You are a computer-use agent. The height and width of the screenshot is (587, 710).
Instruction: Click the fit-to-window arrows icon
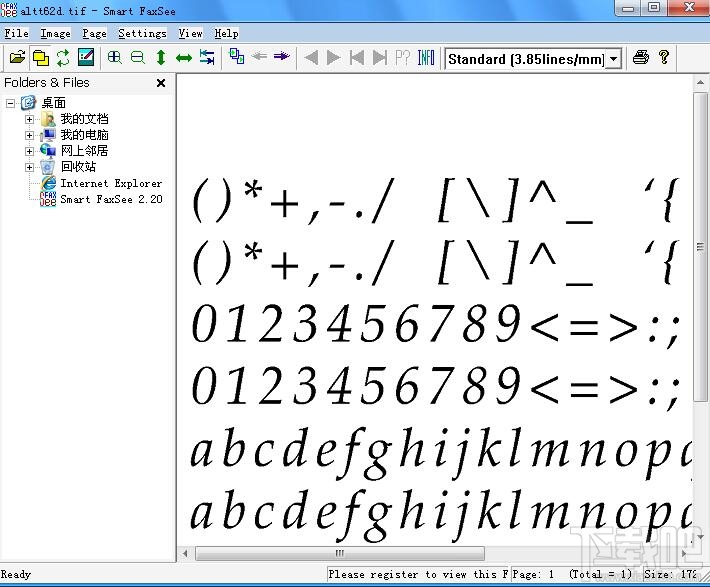[x=207, y=58]
